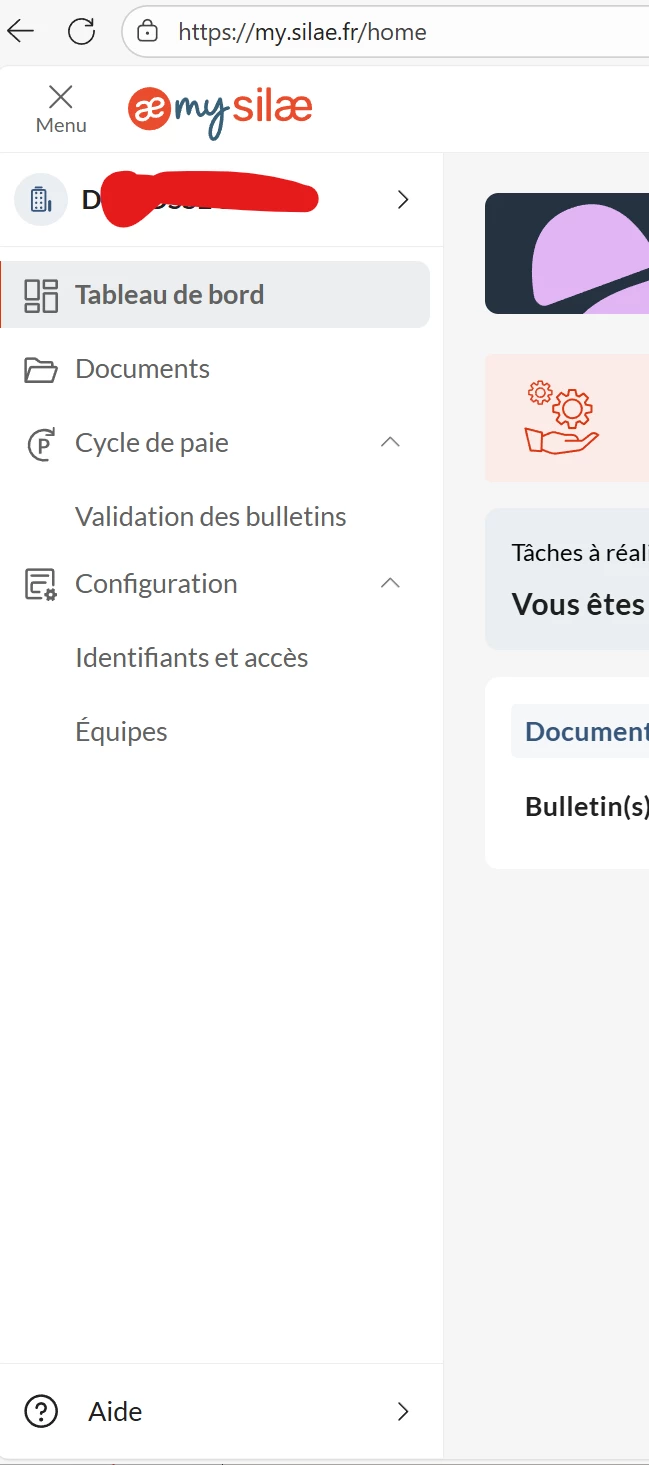
Task: Click the Cycle de paie icon
Action: (x=41, y=444)
